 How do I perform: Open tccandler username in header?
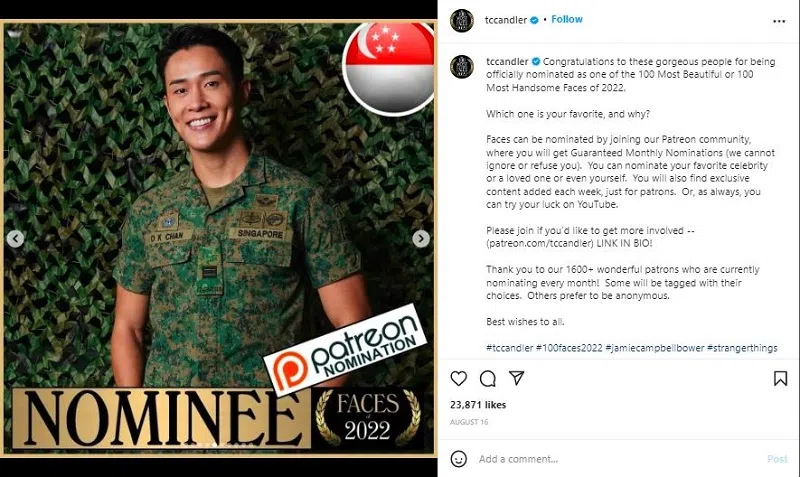[x=506, y=20]
